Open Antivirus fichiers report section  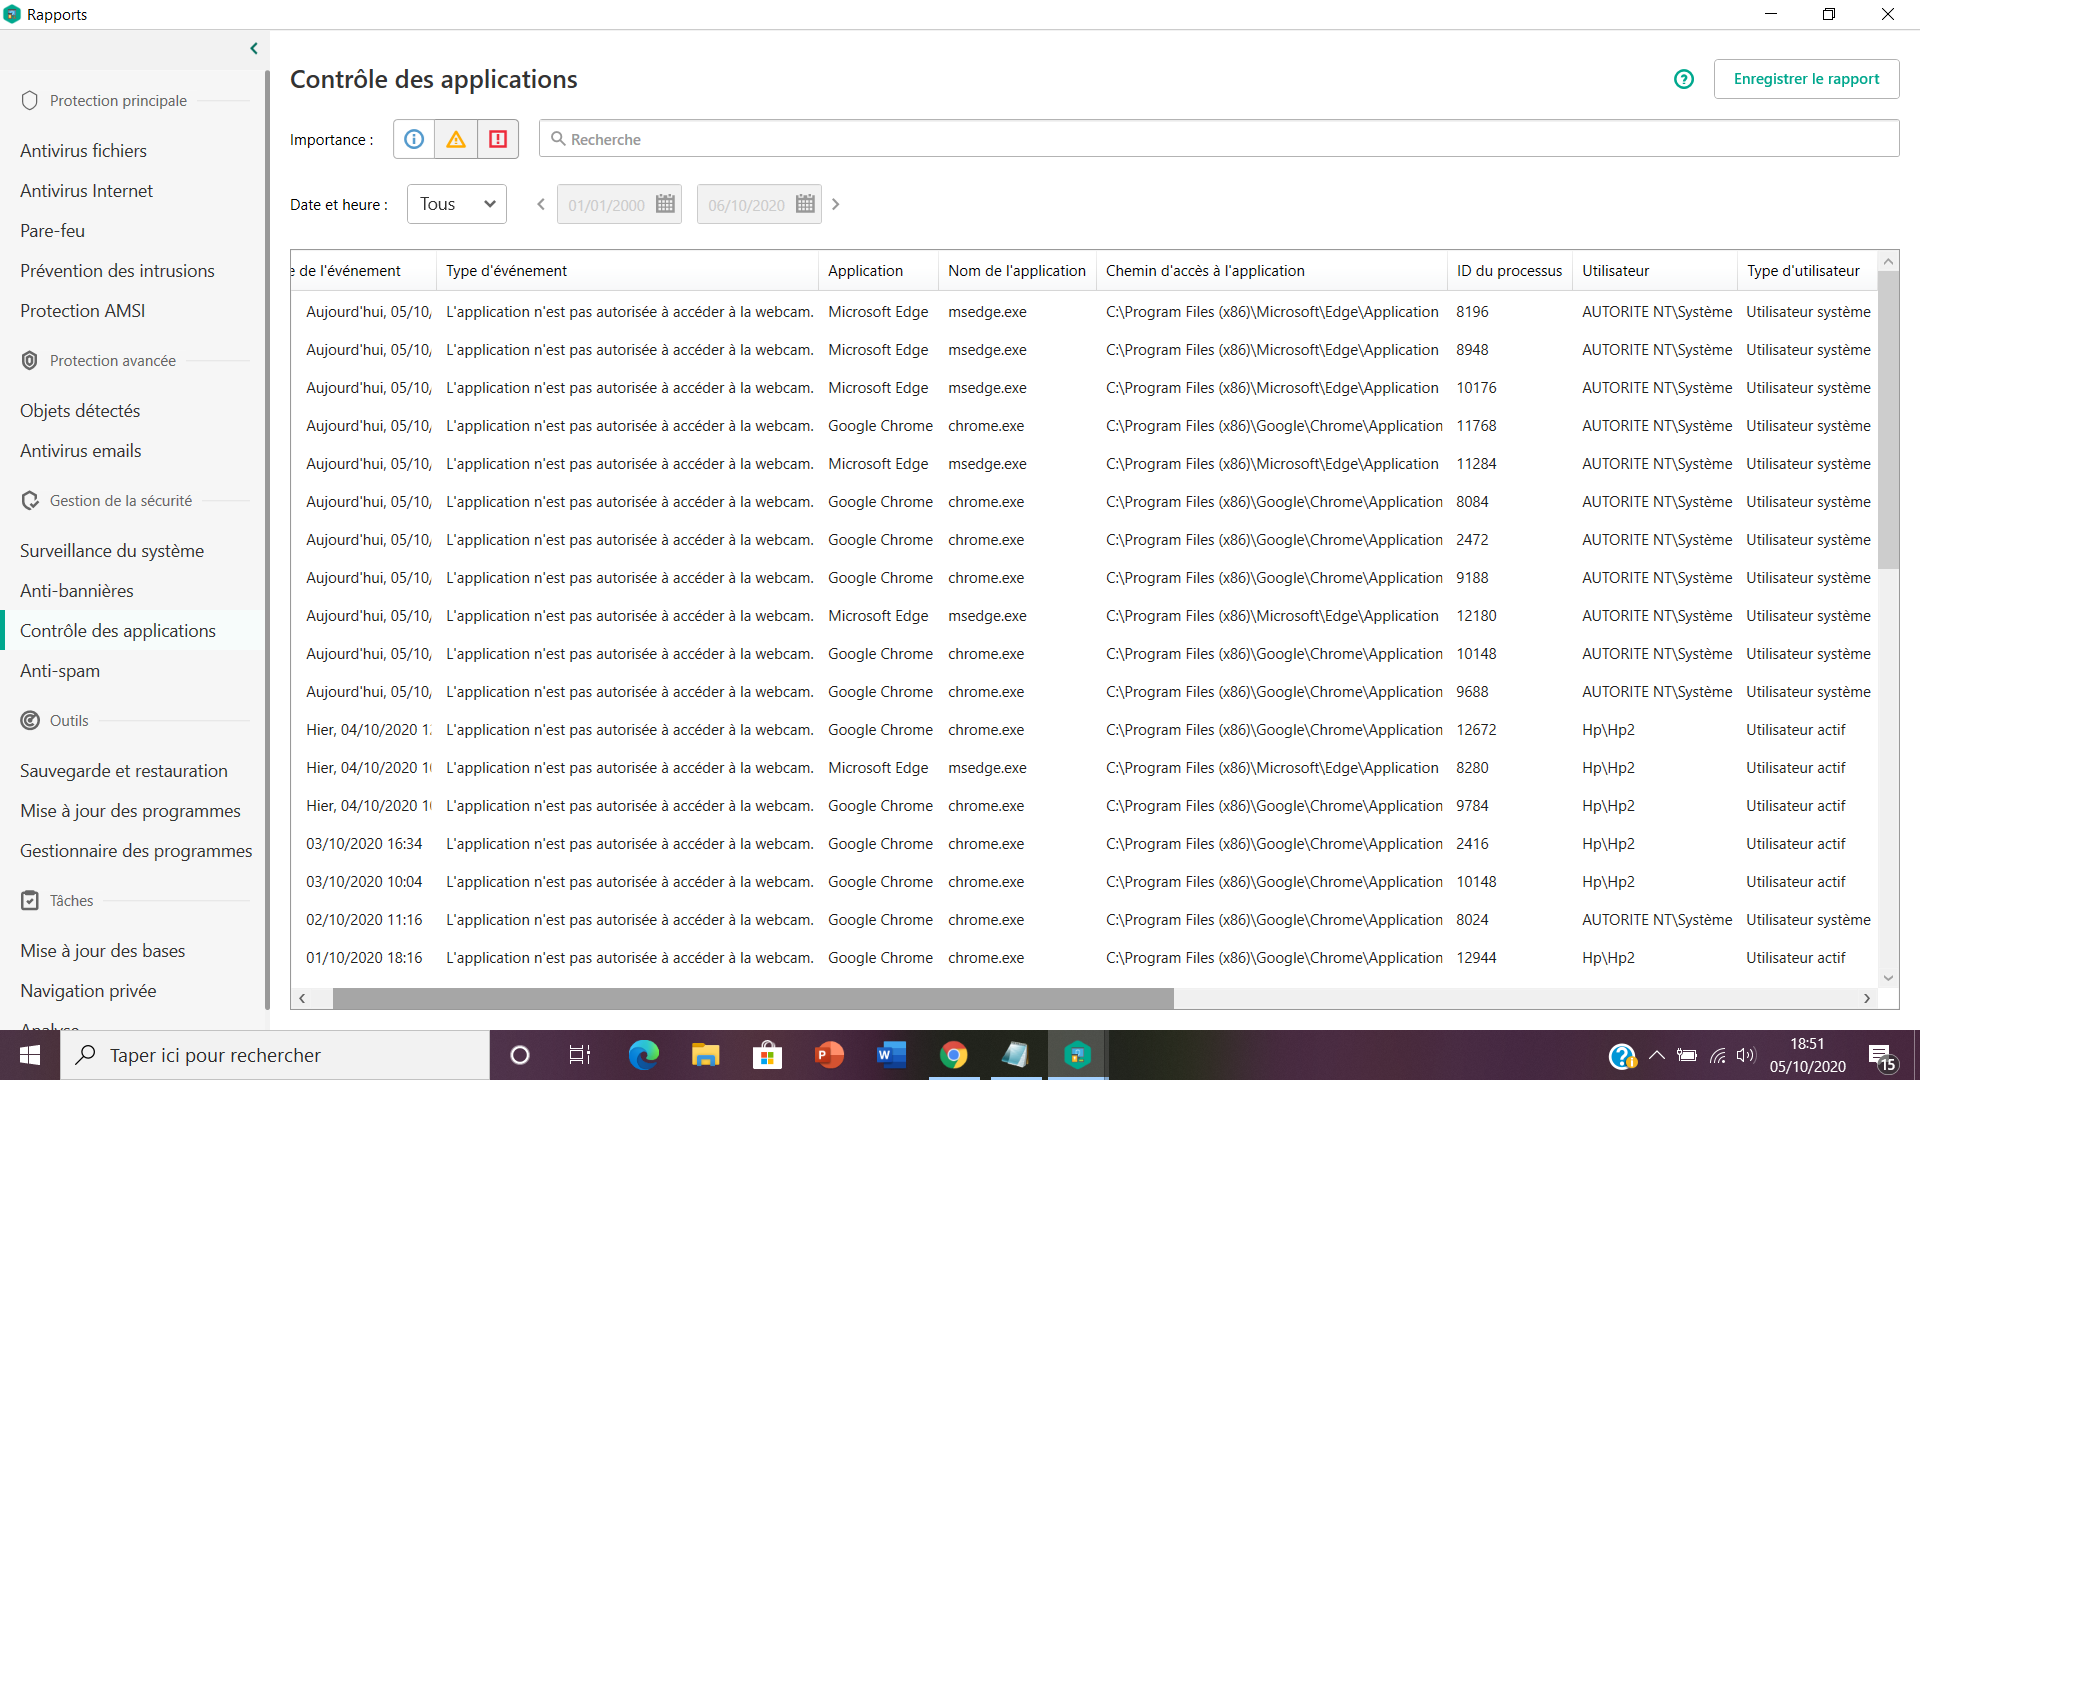(83, 151)
